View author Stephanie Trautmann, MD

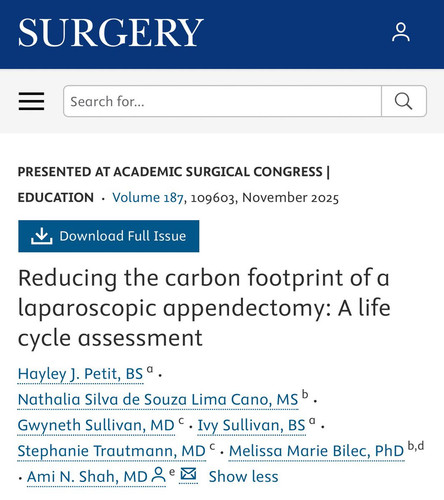[x=111, y=451]
